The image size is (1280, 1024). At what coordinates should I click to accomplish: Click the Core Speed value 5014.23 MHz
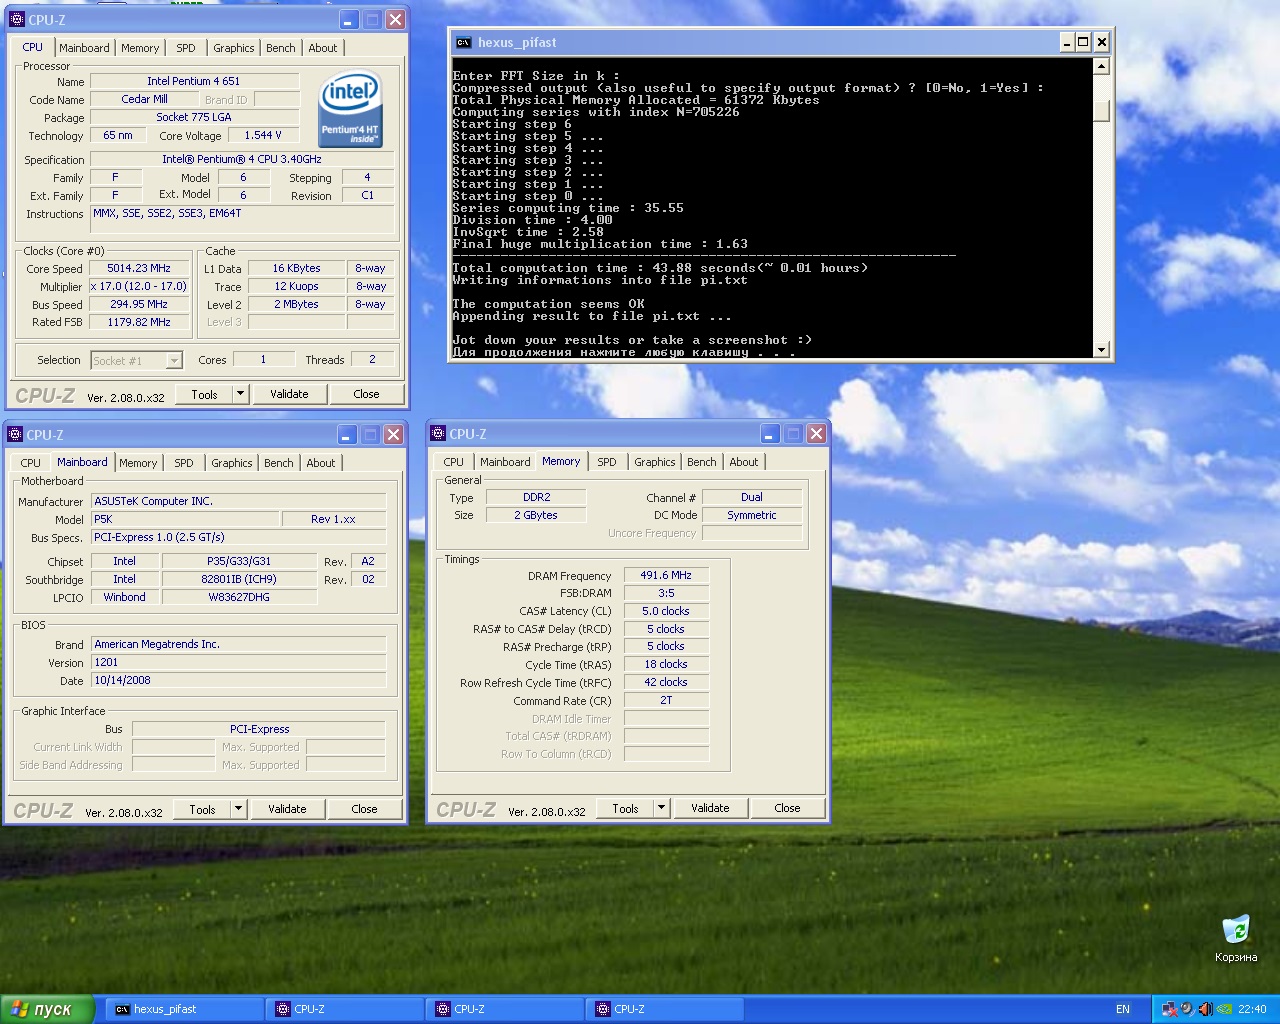pos(140,268)
